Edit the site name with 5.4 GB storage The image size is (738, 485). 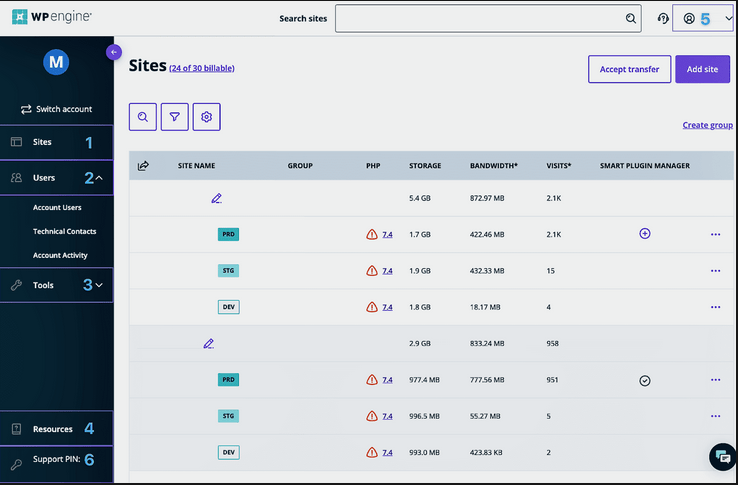[x=217, y=198]
